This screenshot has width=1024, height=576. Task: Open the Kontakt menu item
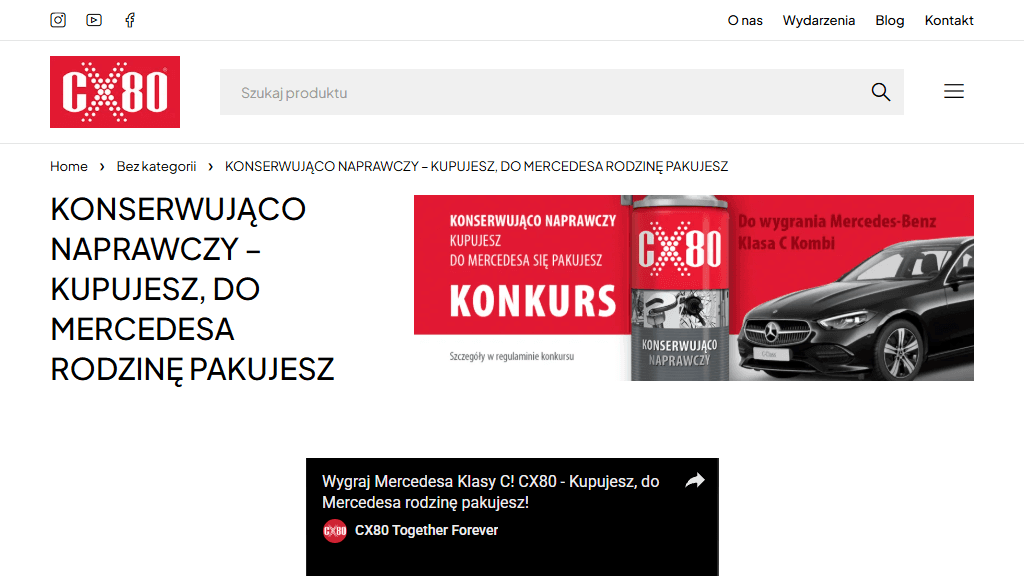pos(949,20)
